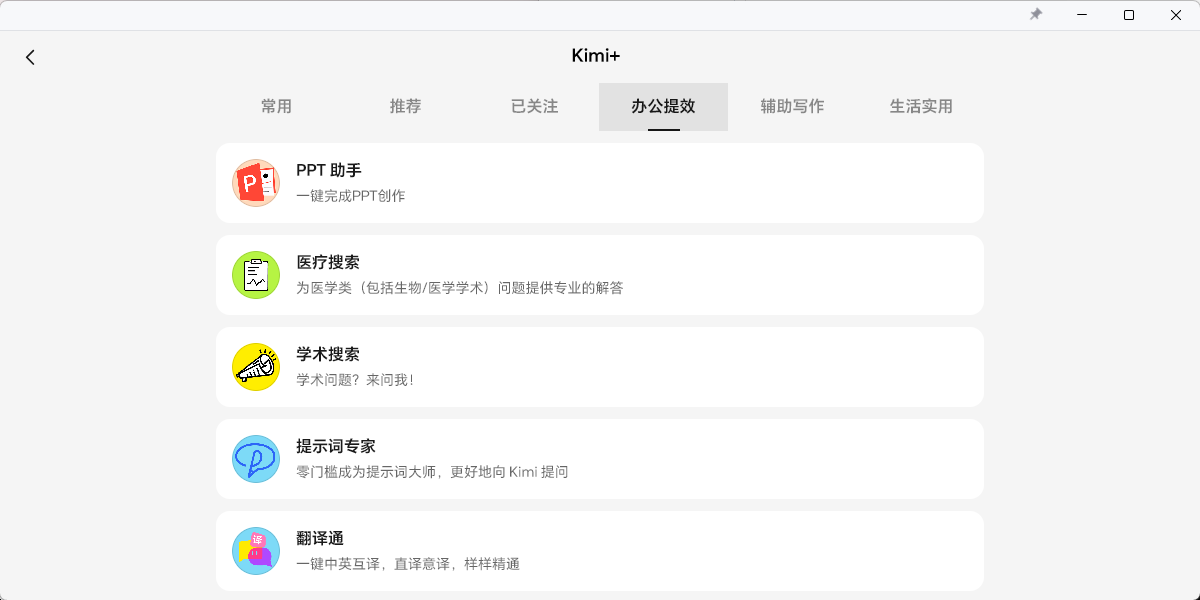Viewport: 1200px width, 600px height.
Task: Select the 已关注 tab
Action: click(x=534, y=107)
